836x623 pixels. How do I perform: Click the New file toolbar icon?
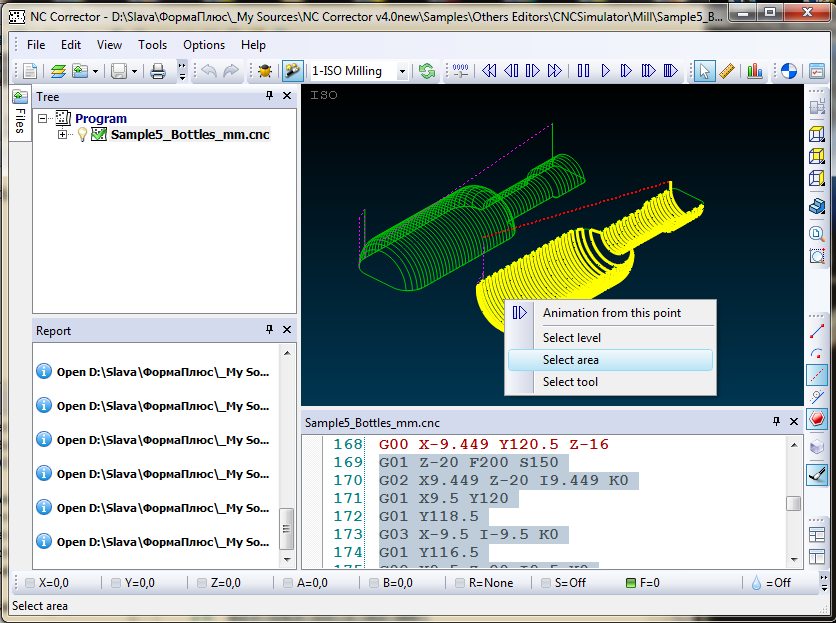click(31, 71)
